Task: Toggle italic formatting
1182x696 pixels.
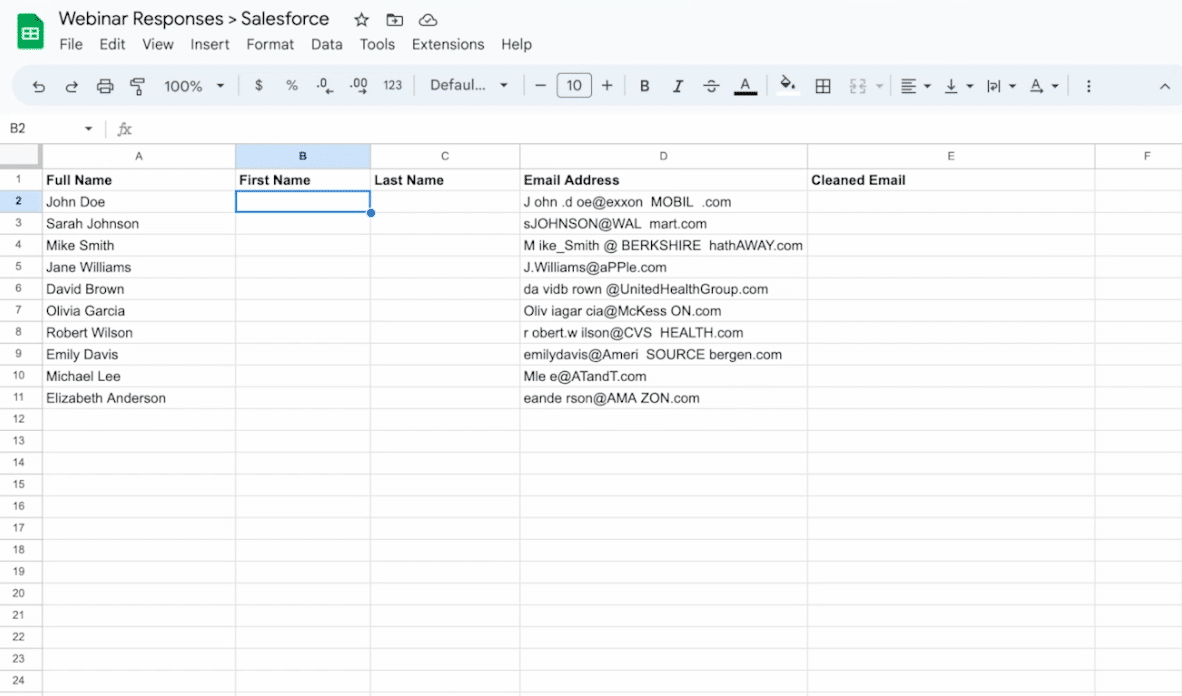Action: (678, 86)
